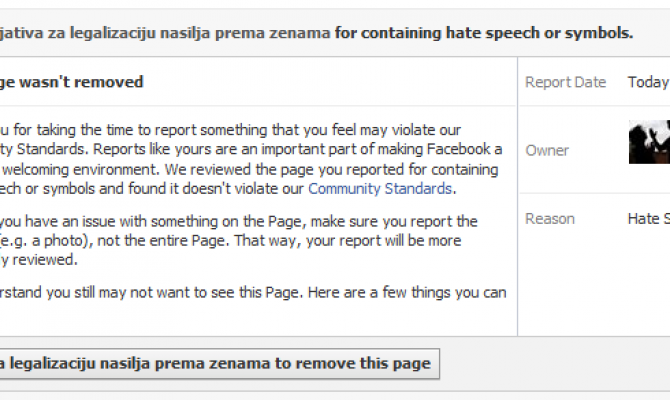Screen dimensions: 670x400
Task: Open the Community Standards link
Action: [x=380, y=187]
